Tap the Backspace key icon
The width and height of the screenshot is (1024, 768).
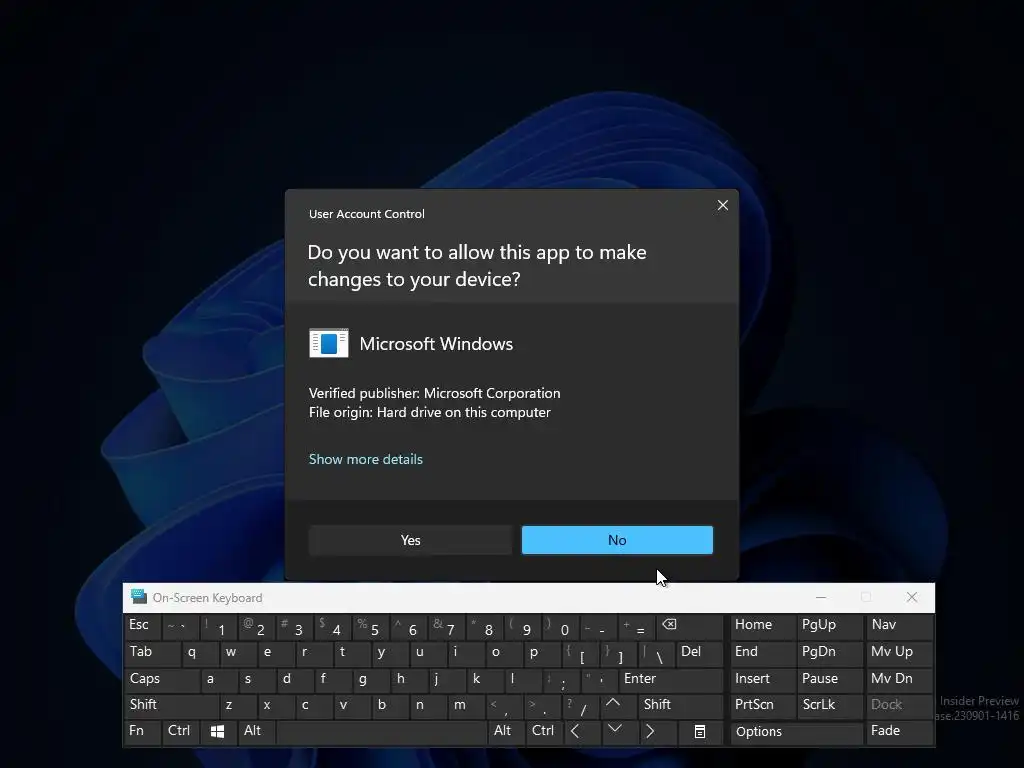687,626
